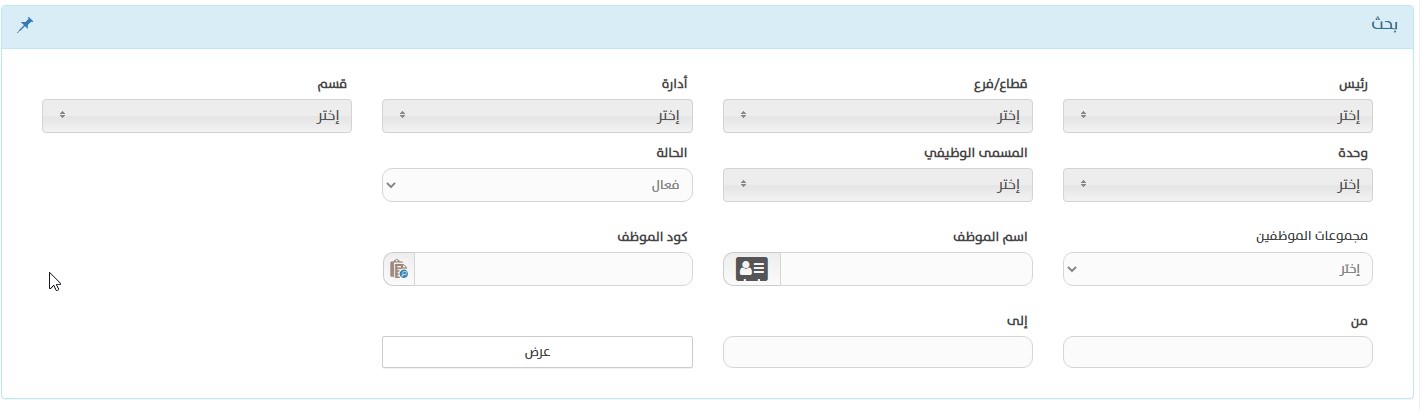Click the clipboard paste icon beside كود الموظف
The width and height of the screenshot is (1420, 411).
(399, 269)
